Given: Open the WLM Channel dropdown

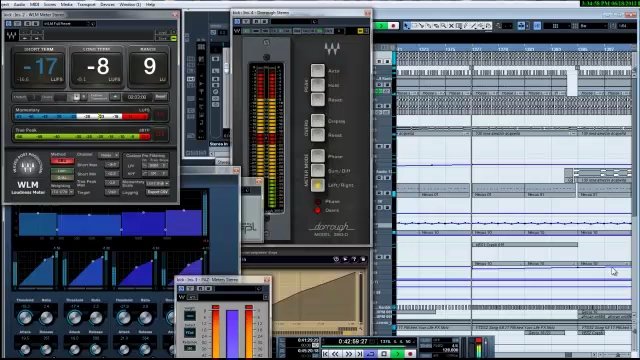Looking at the screenshot, I should [108, 155].
